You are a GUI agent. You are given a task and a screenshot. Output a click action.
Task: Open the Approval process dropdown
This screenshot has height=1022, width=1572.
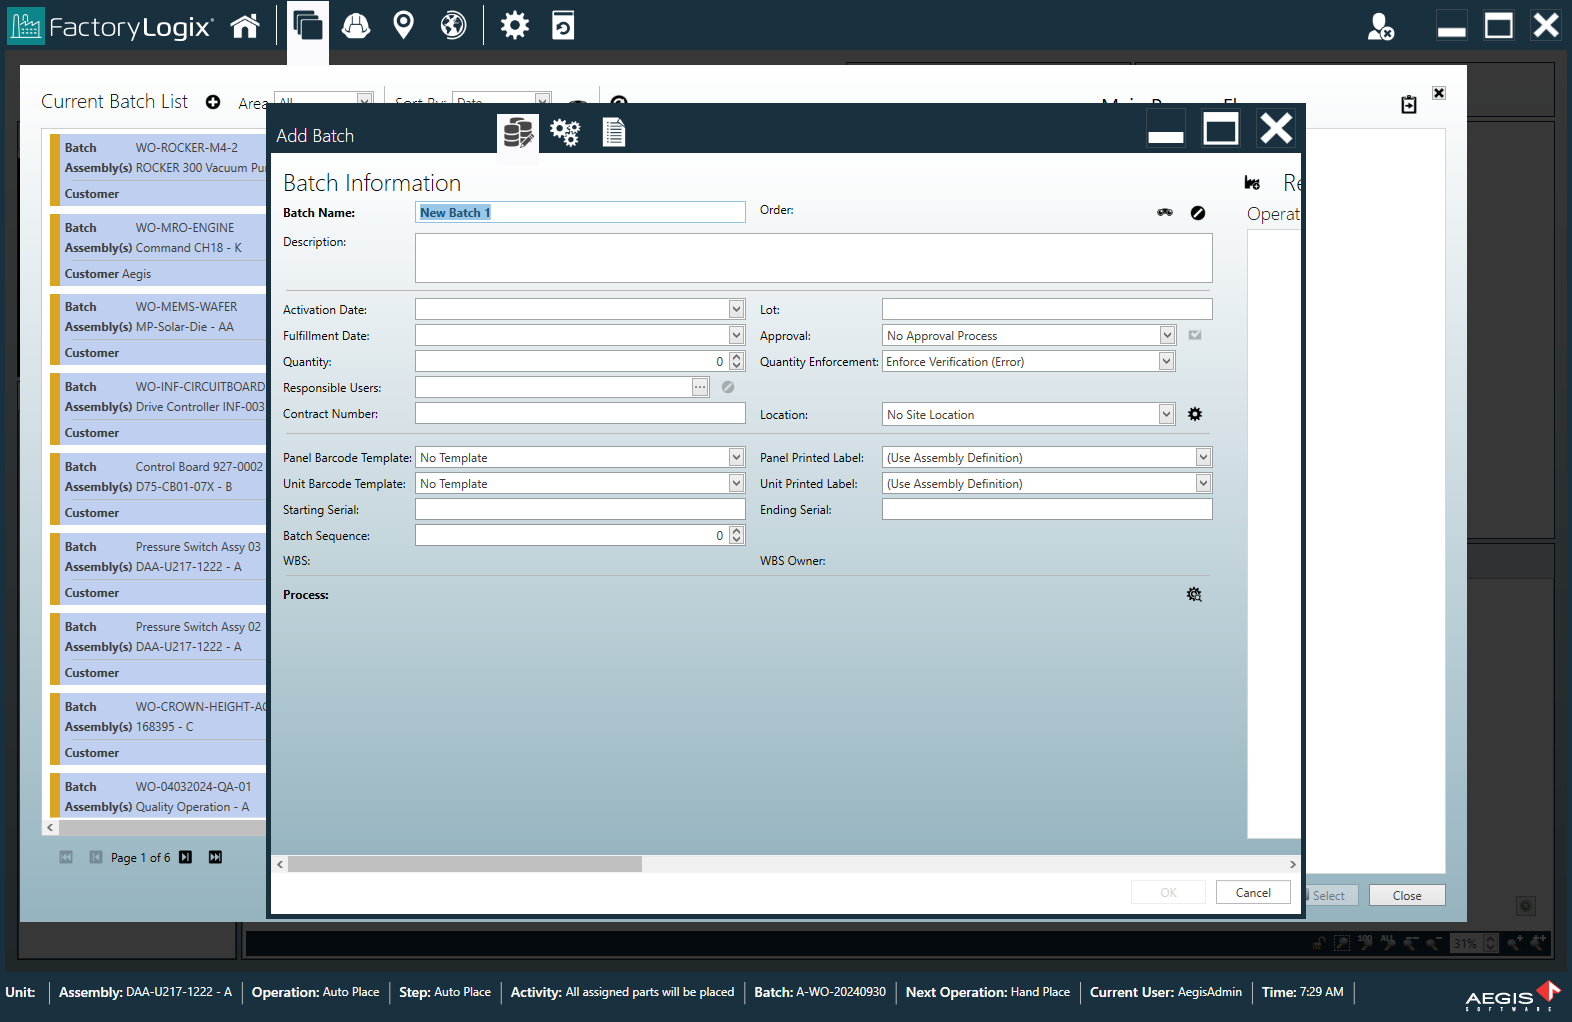[1167, 336]
